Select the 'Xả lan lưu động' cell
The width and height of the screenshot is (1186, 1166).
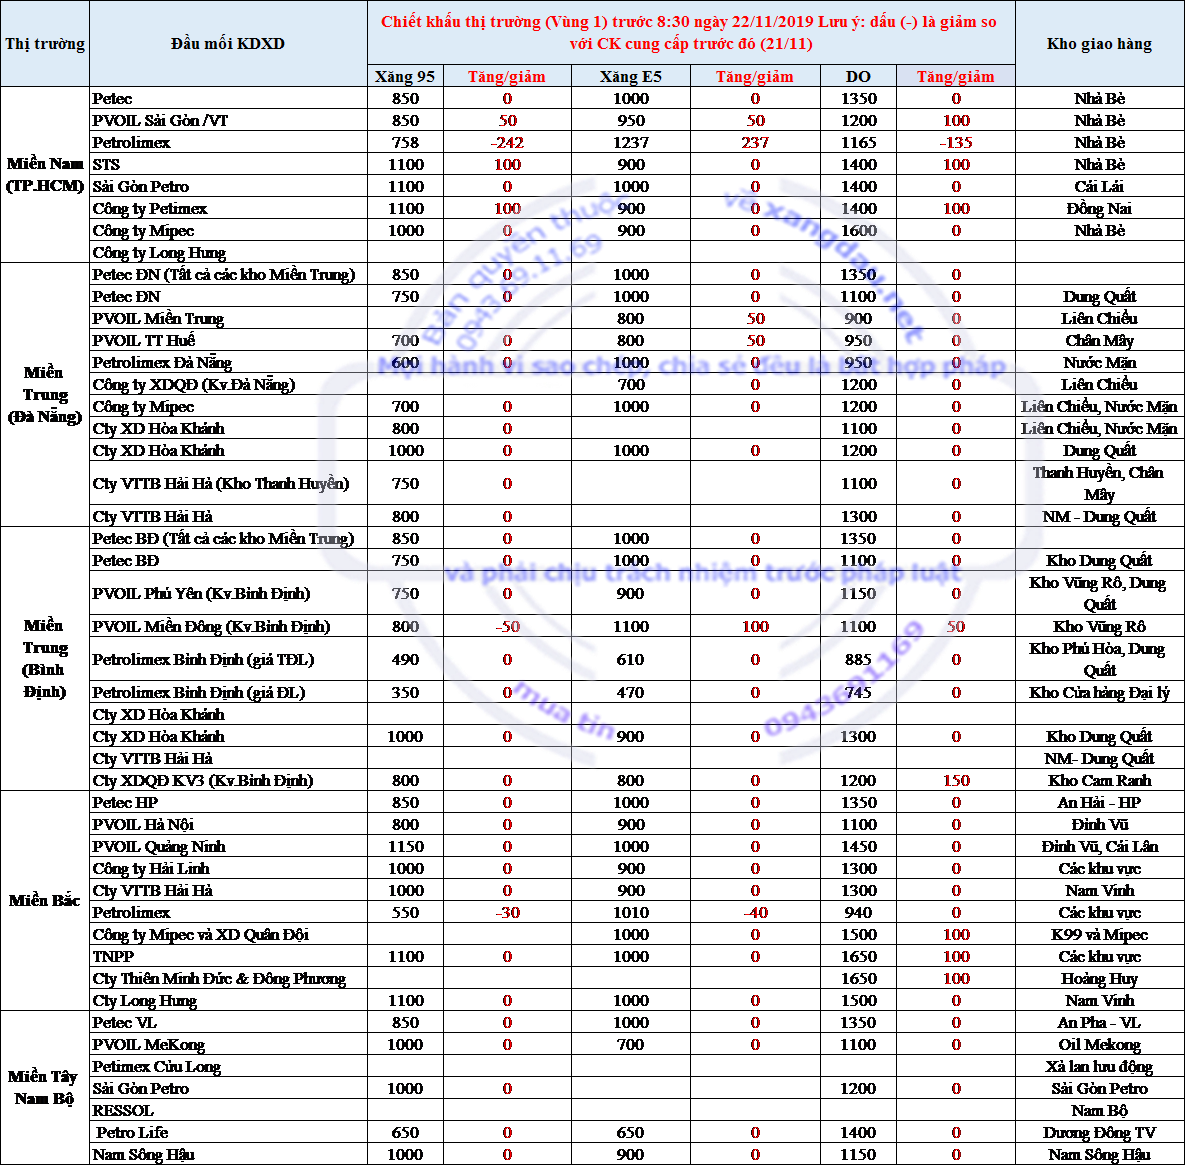coord(1099,1066)
